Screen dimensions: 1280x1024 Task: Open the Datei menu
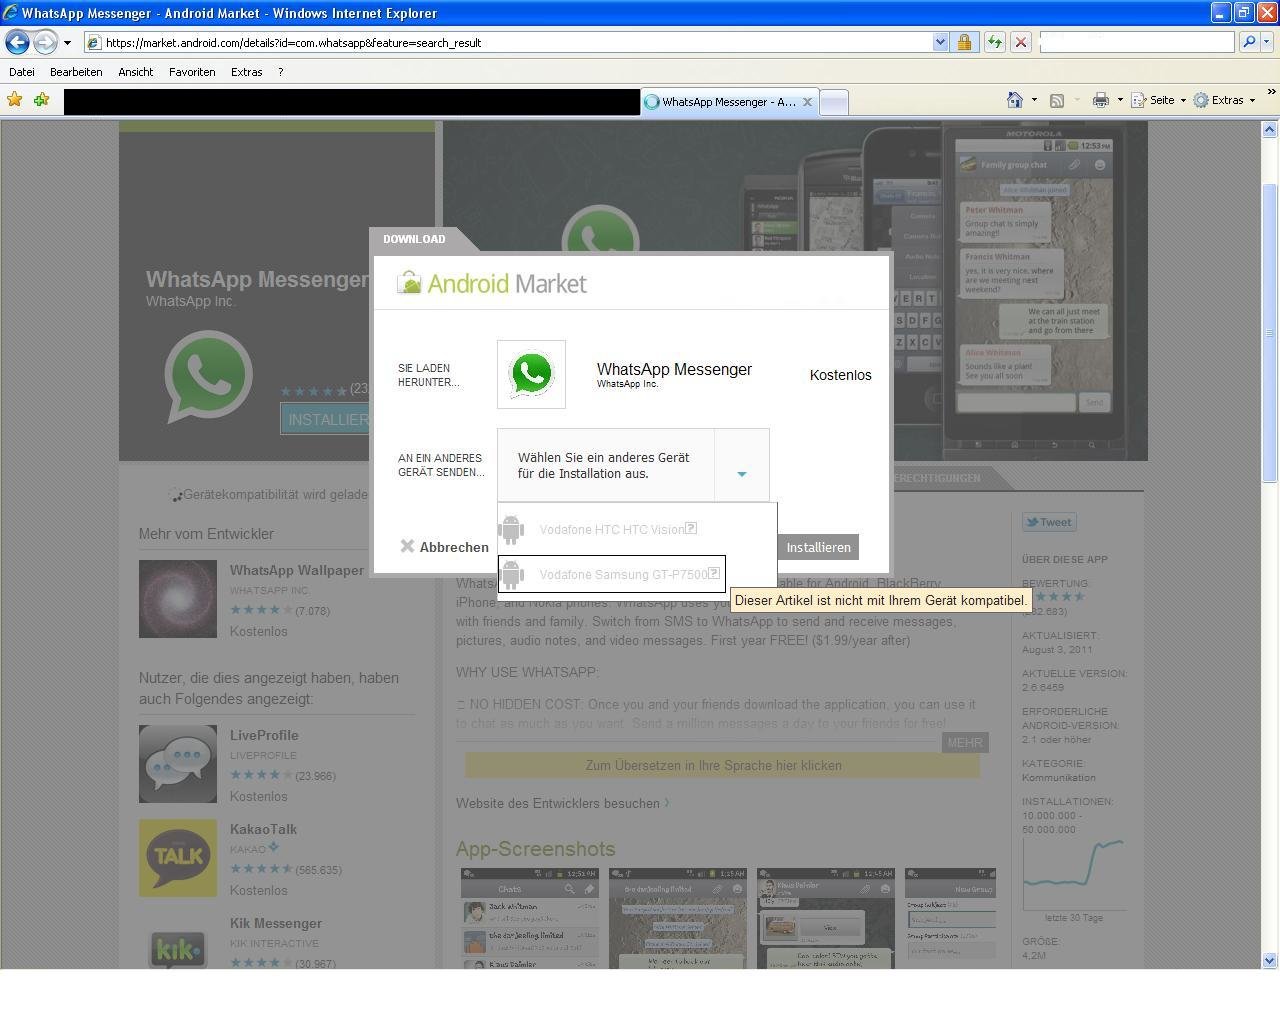(x=22, y=72)
